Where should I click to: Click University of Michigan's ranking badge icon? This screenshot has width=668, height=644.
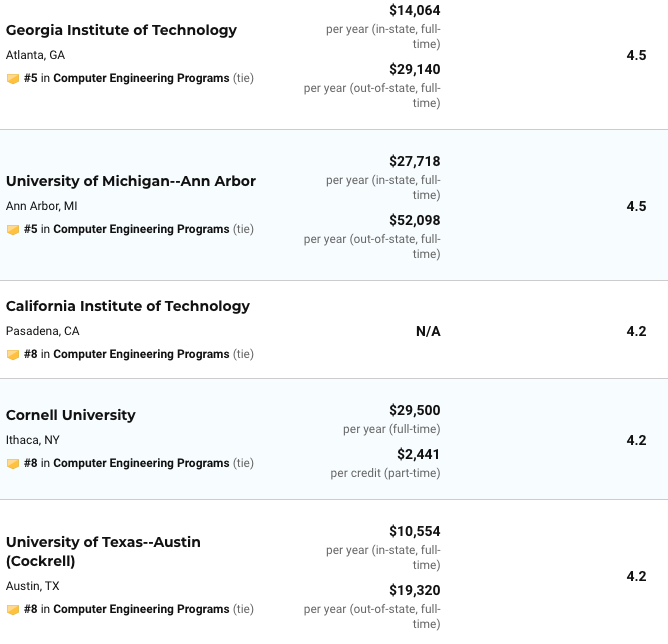[x=13, y=229]
